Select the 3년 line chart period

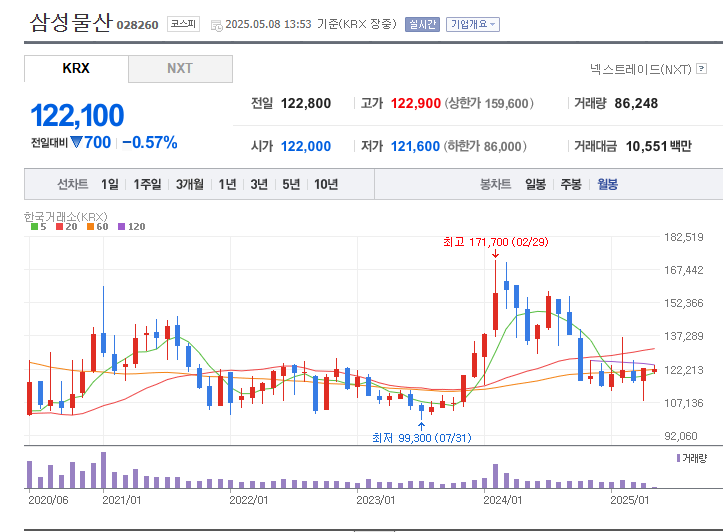[259, 184]
